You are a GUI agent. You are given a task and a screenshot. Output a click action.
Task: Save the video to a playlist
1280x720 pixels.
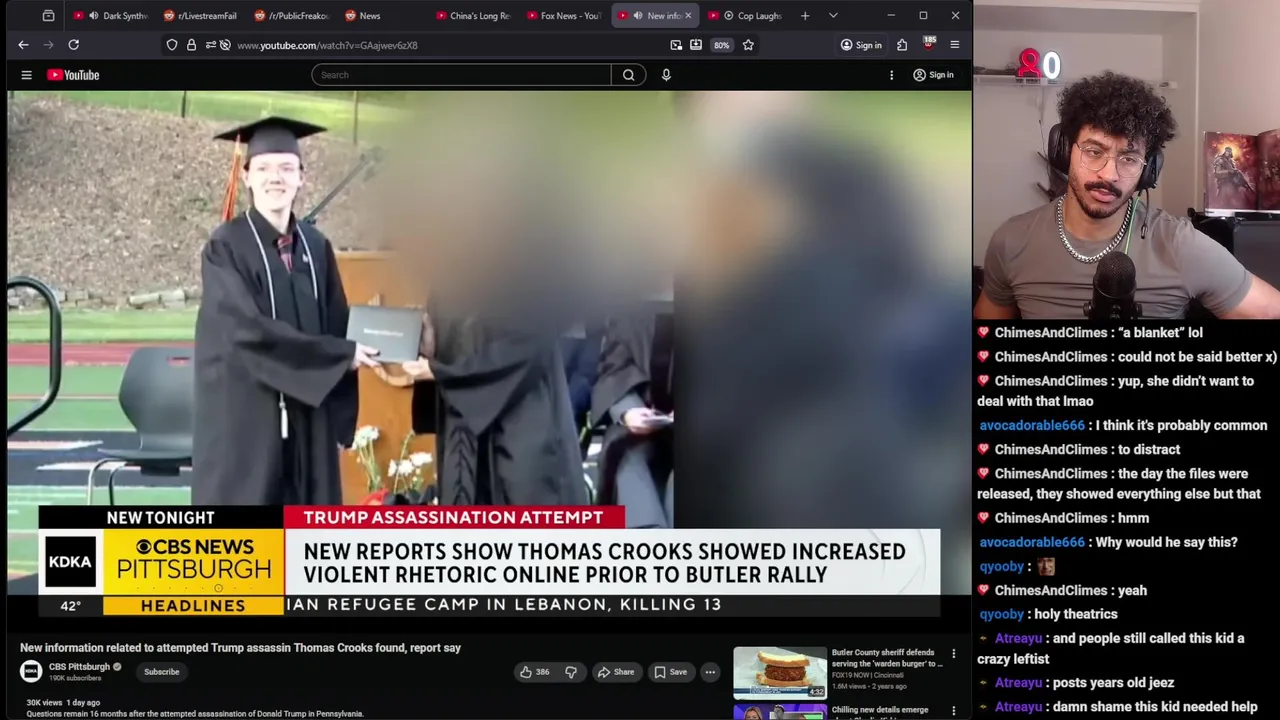coord(670,672)
